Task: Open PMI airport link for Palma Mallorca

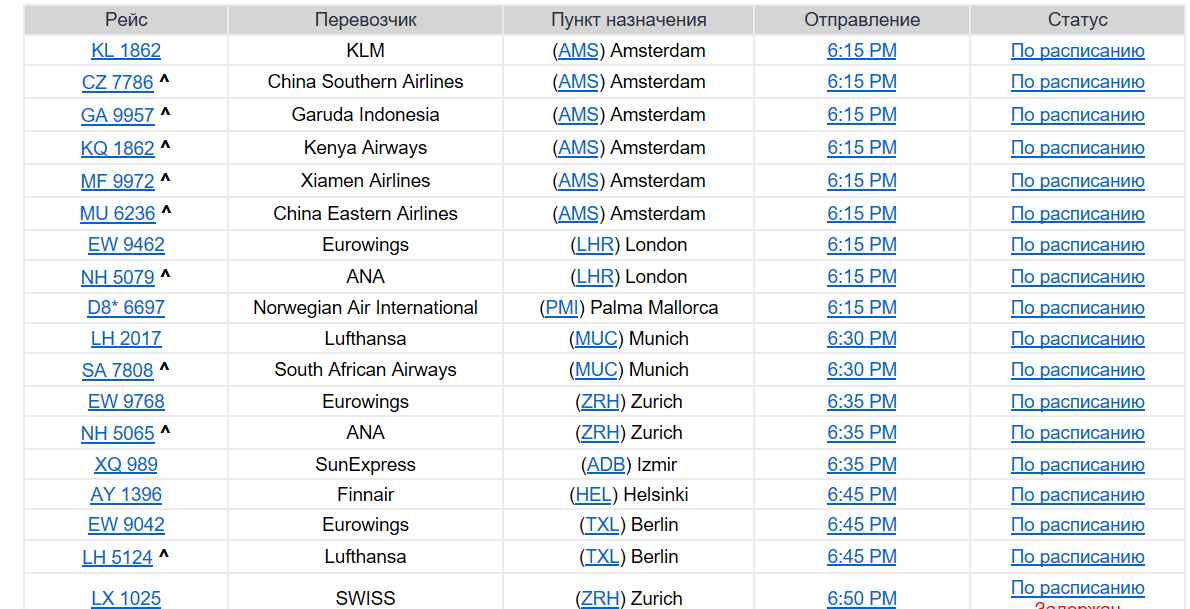Action: click(x=562, y=308)
